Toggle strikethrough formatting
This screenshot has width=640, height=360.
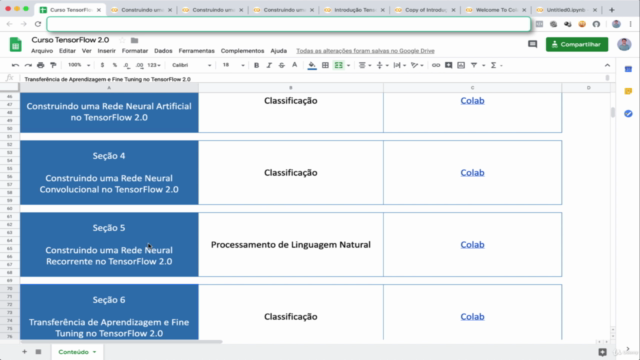click(282, 65)
